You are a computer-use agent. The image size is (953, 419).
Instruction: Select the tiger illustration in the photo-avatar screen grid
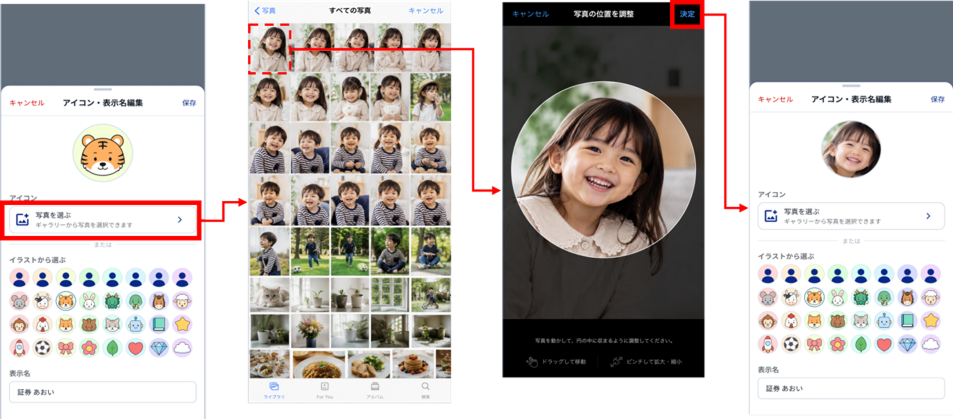pyautogui.click(x=814, y=297)
